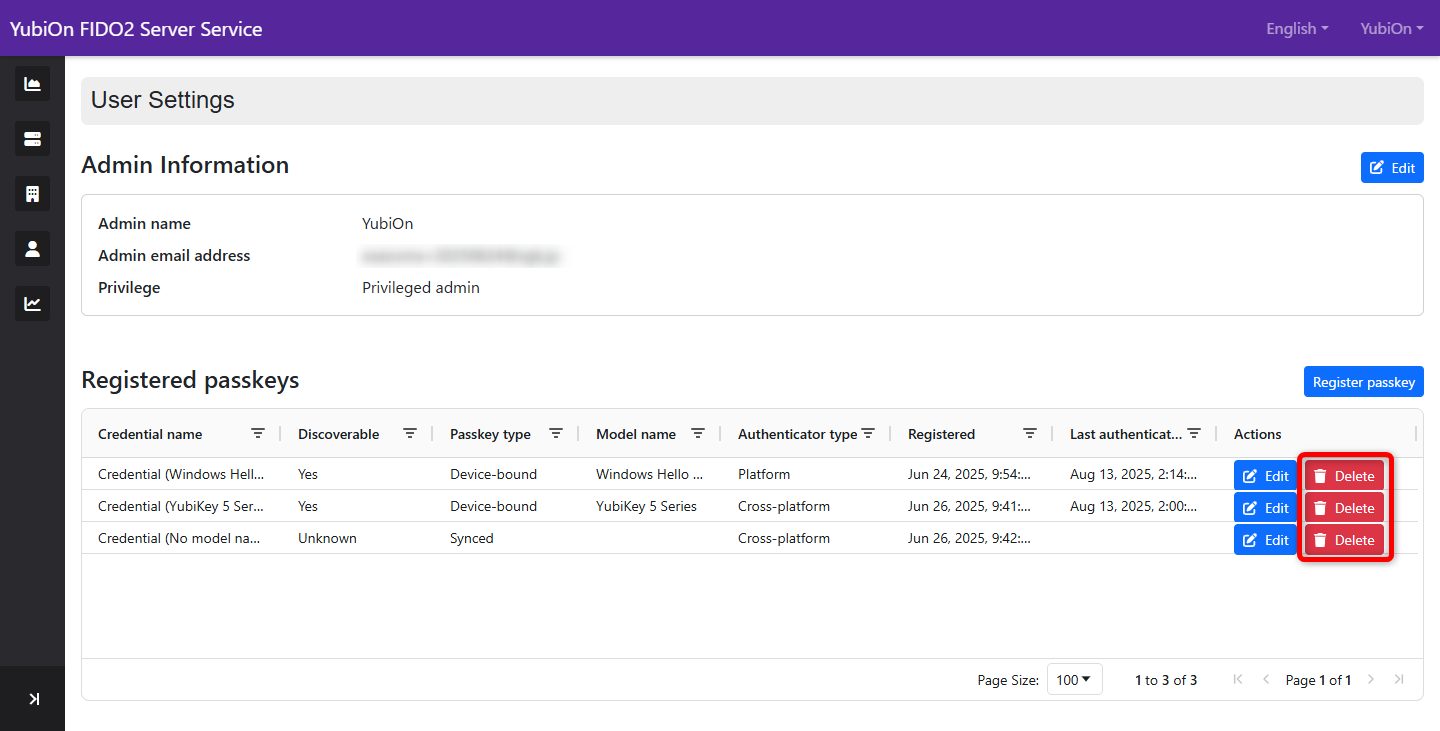Sort by Credential name column header
This screenshot has height=731, width=1440.
tap(150, 434)
